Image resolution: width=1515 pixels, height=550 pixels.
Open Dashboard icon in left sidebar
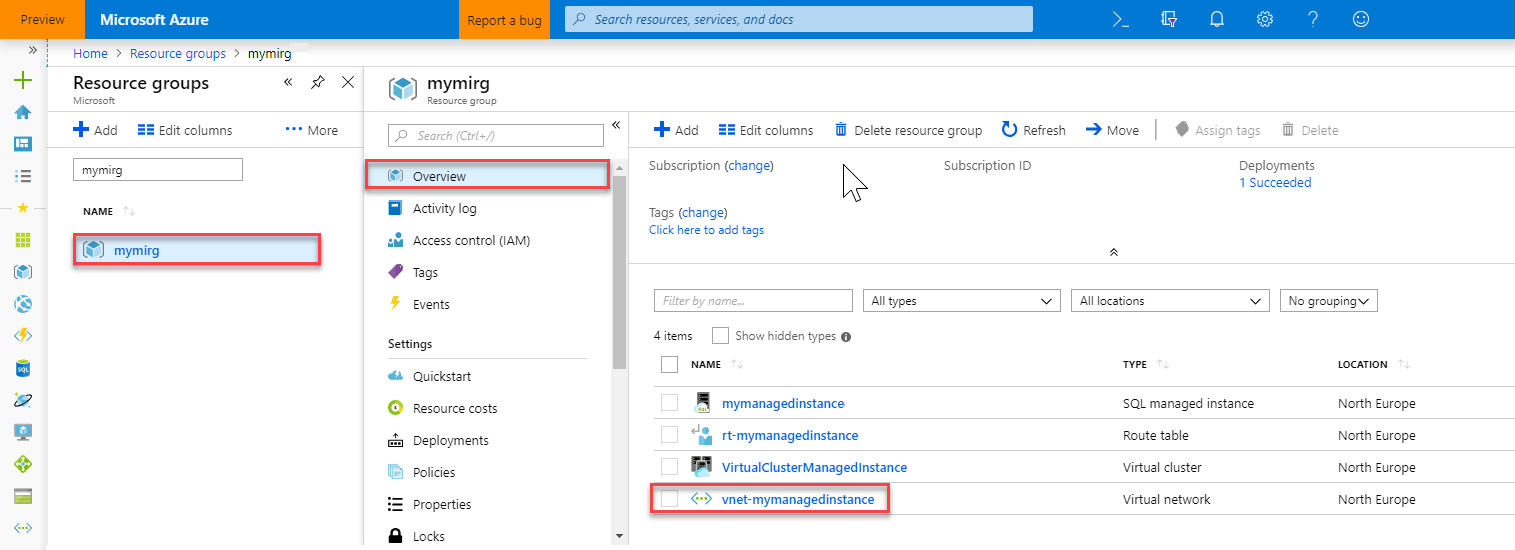pyautogui.click(x=23, y=144)
